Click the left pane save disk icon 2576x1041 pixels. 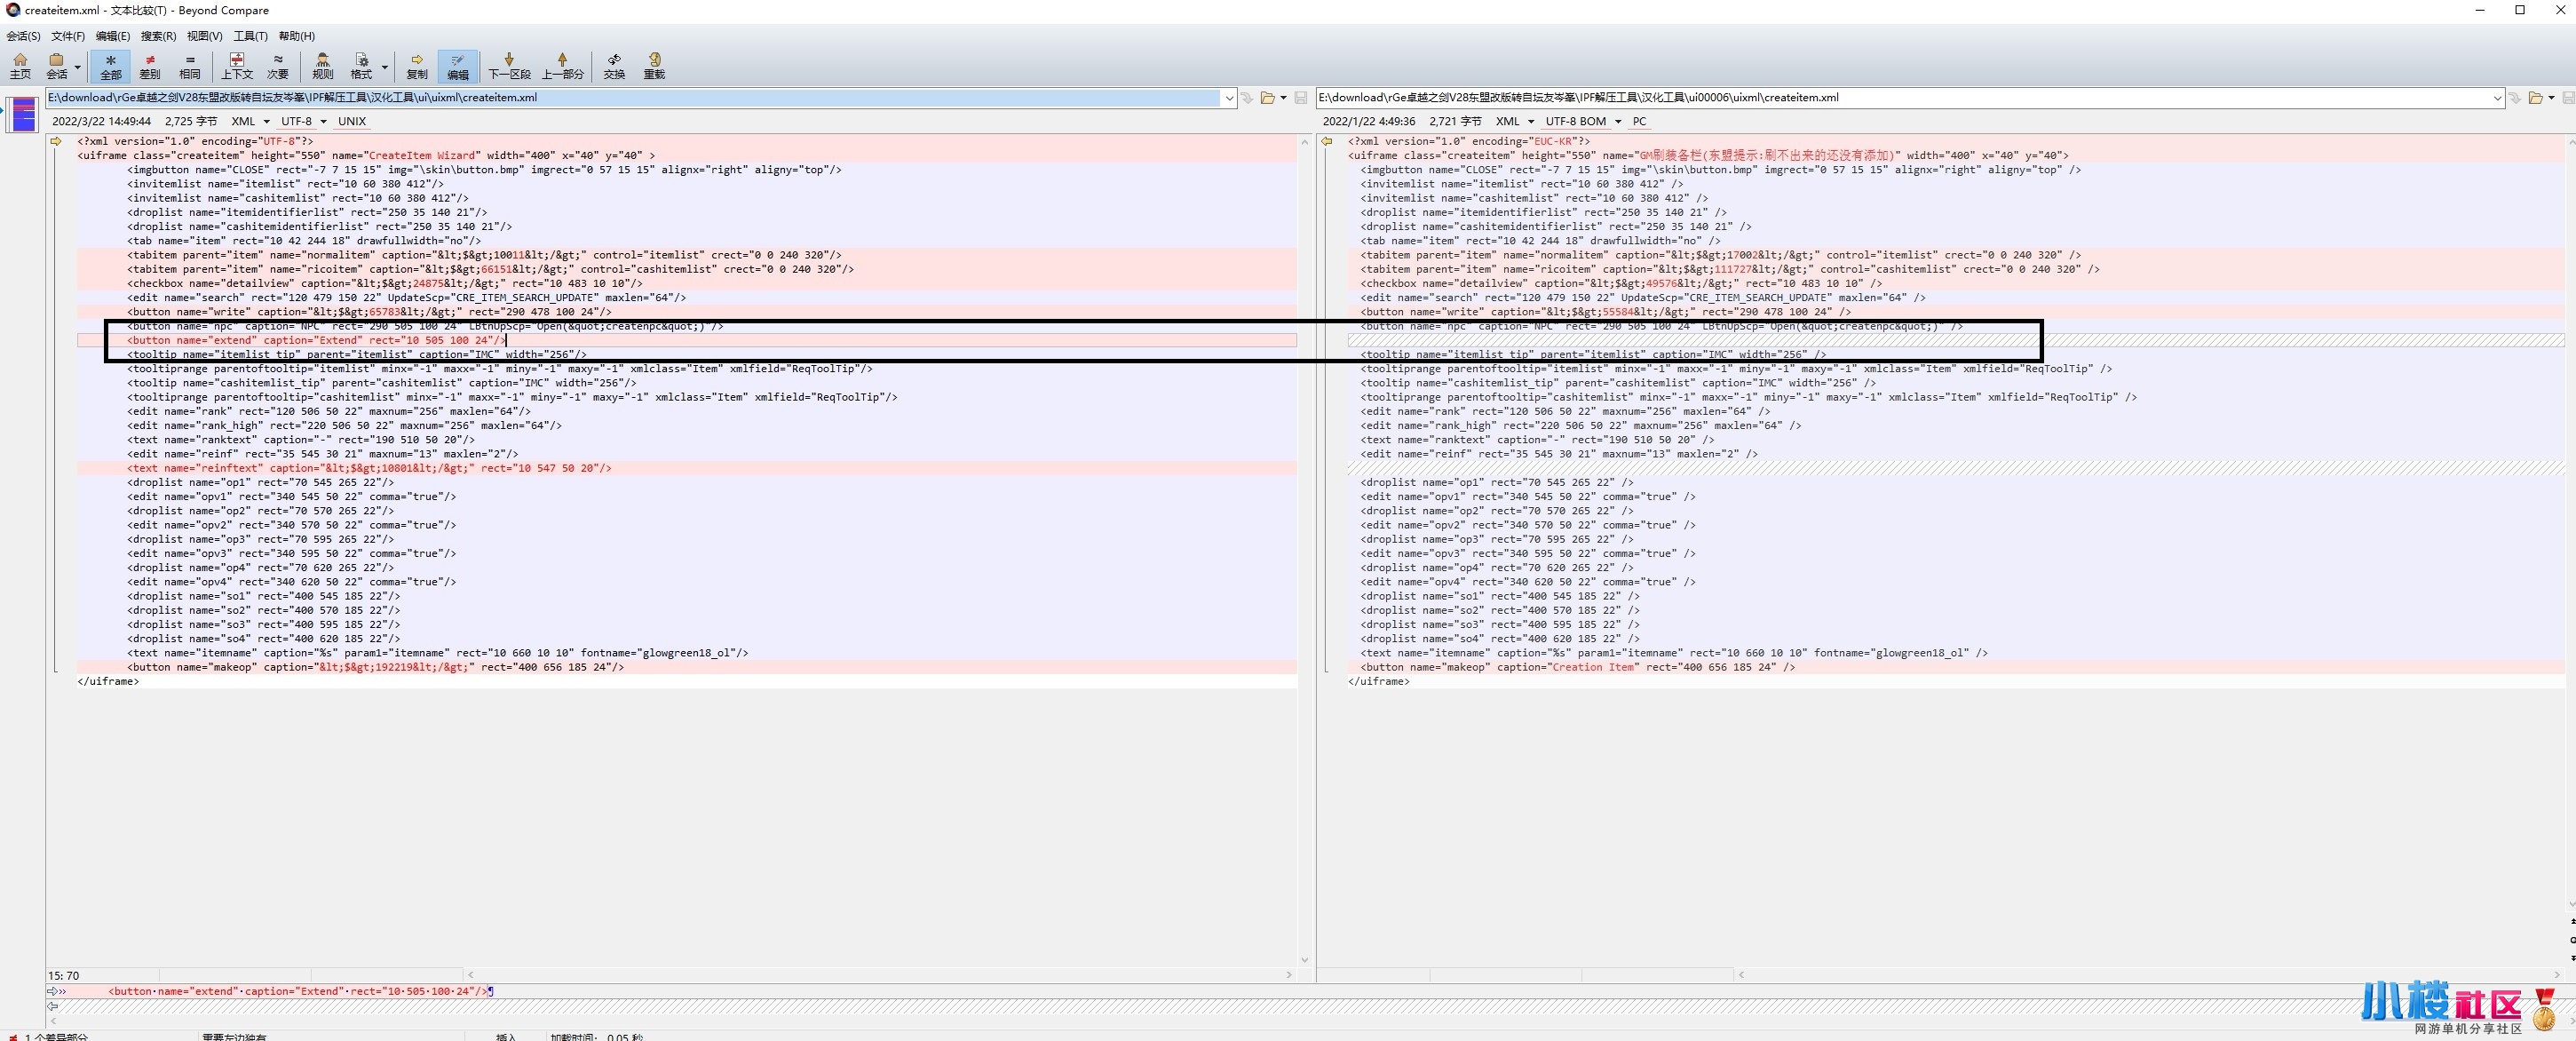click(1300, 98)
